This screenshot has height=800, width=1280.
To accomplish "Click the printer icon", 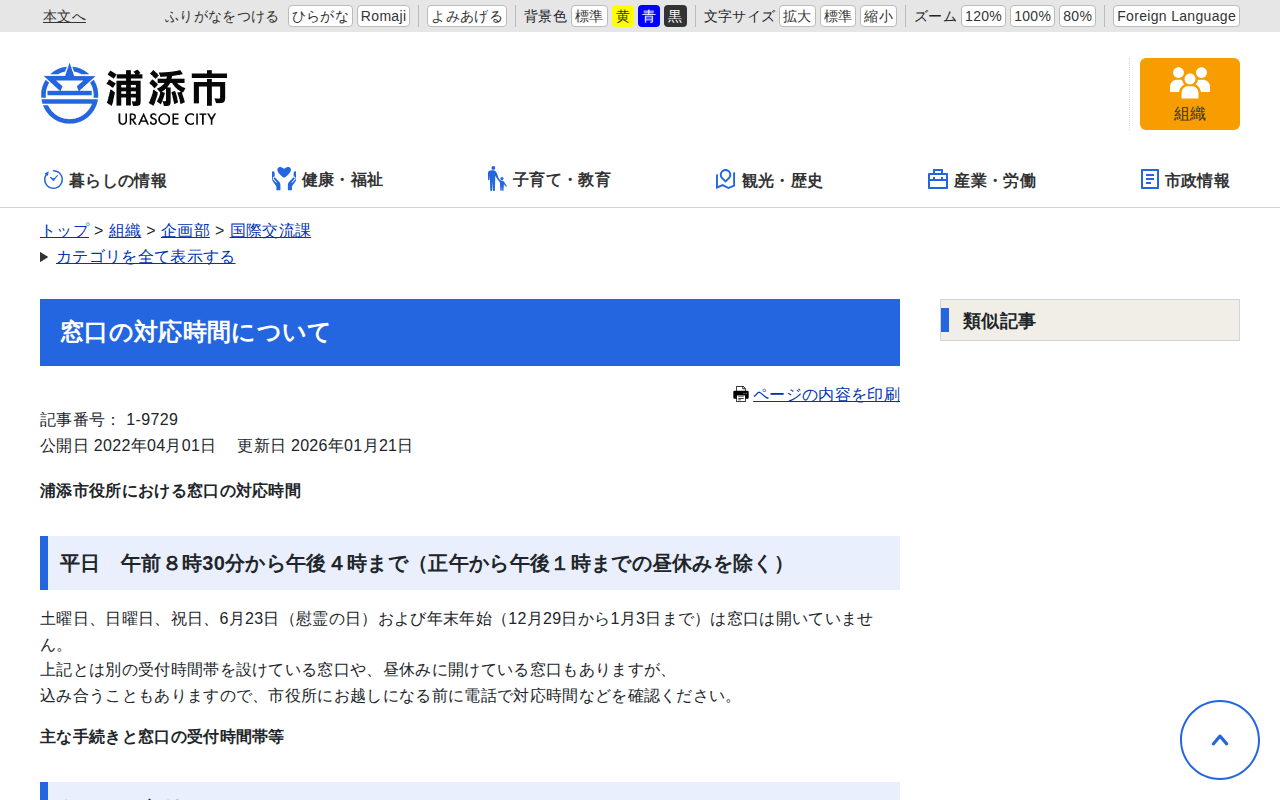I will [x=741, y=394].
